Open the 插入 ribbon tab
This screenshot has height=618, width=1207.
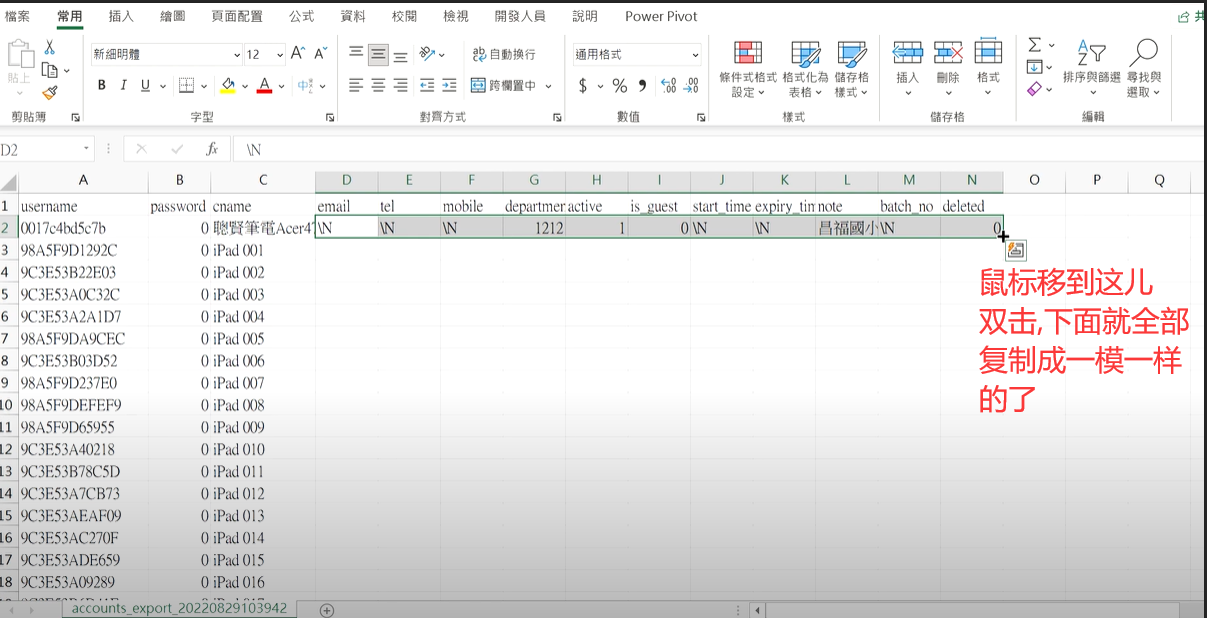click(x=121, y=16)
